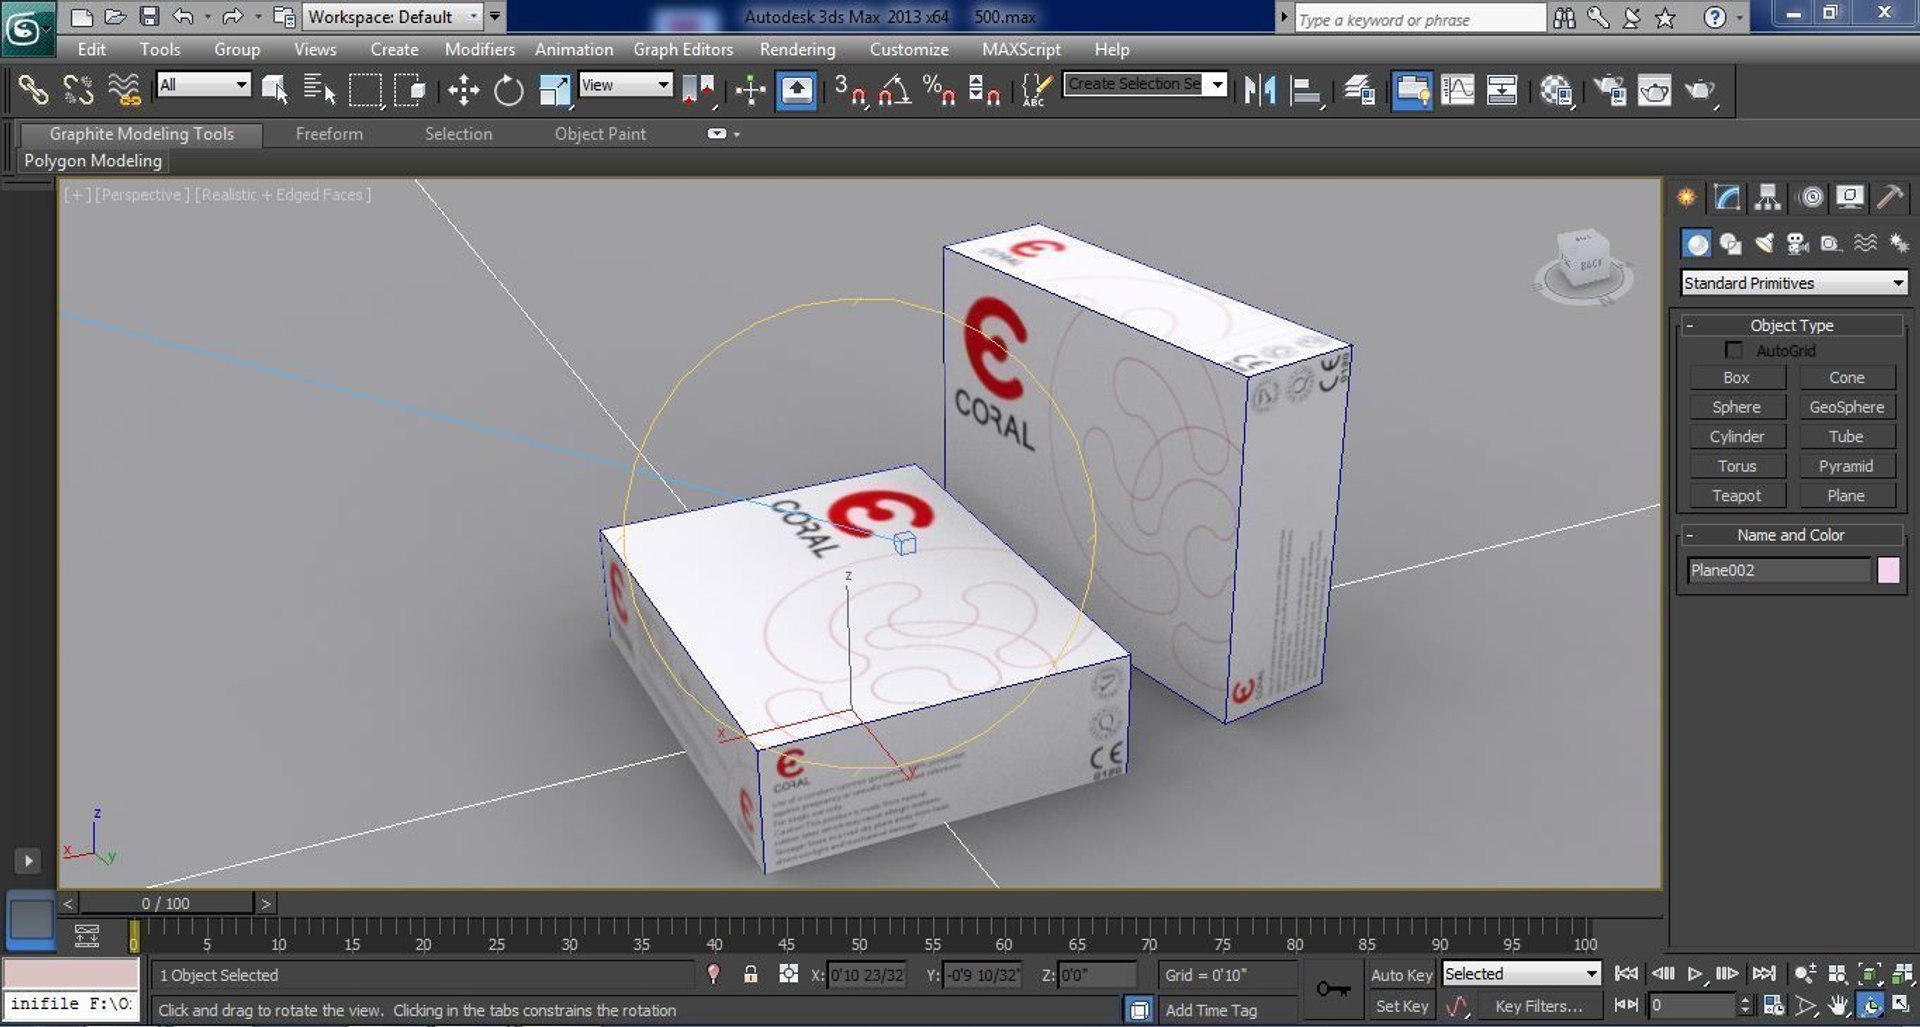Open the Modify command panel tab
This screenshot has width=1920, height=1027.
[x=1727, y=197]
